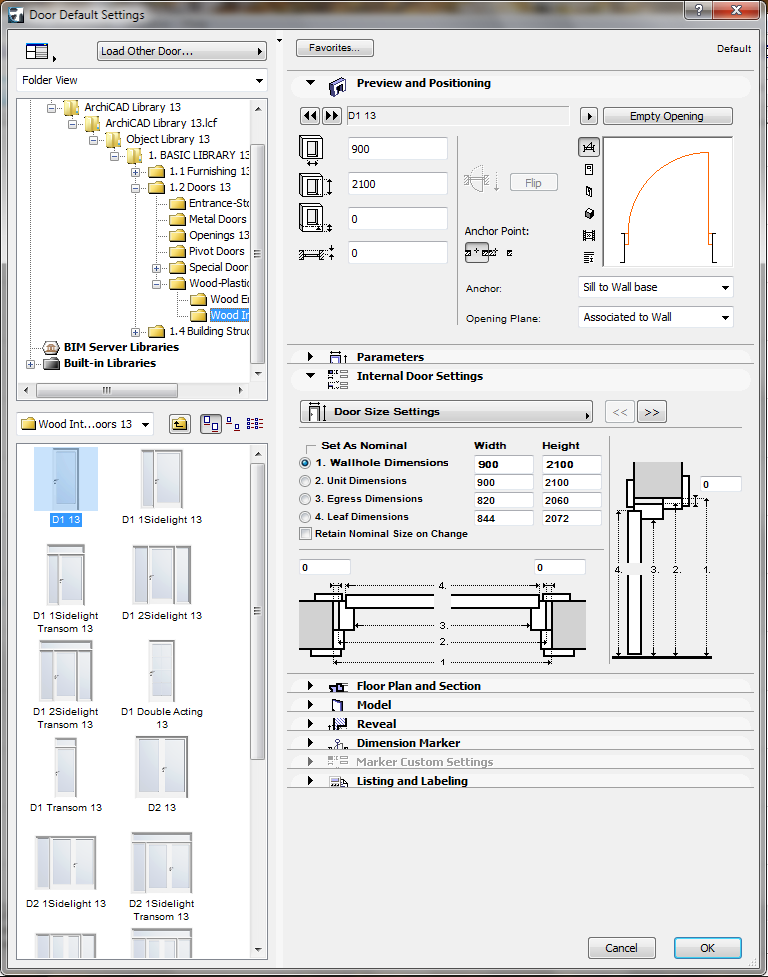This screenshot has width=768, height=977.
Task: Select the 2D floor plan preview icon
Action: (589, 147)
